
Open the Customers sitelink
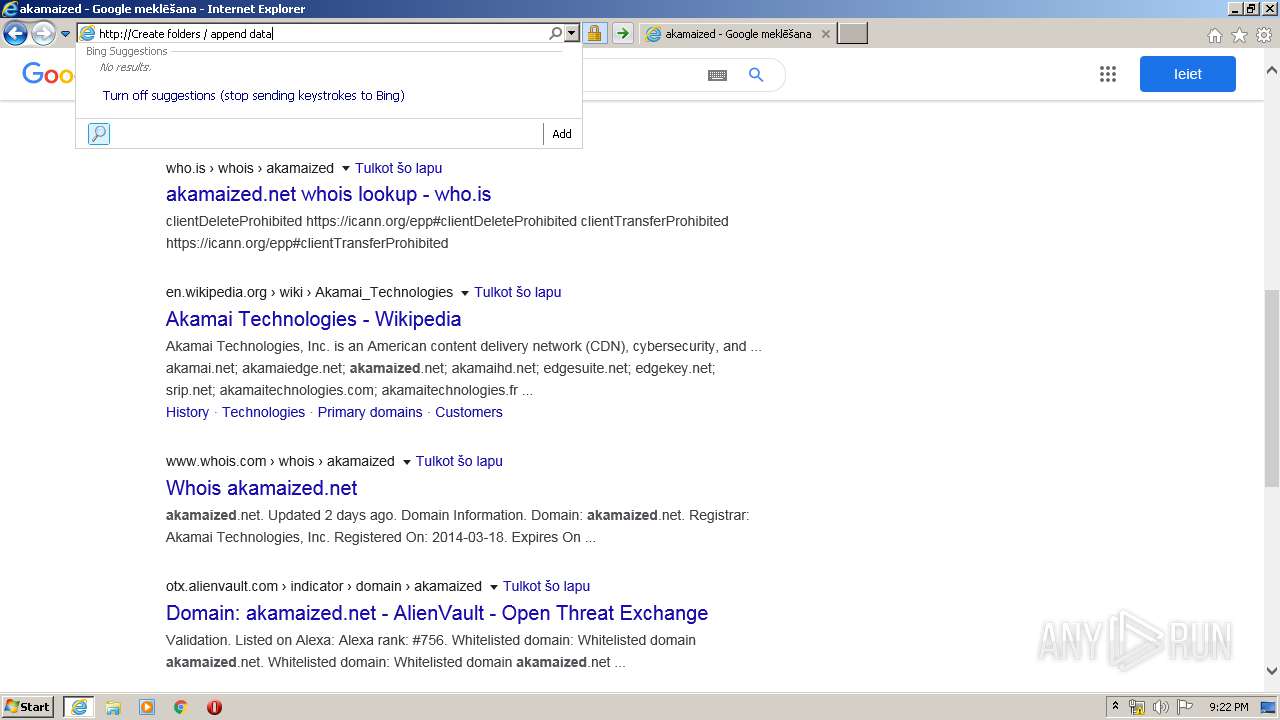(x=469, y=412)
